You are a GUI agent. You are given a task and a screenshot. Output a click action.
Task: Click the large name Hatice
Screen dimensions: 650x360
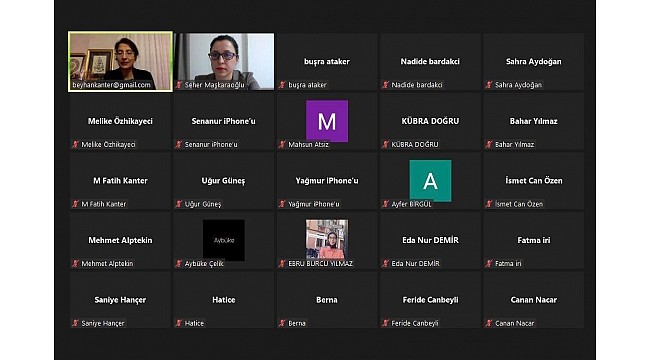click(x=223, y=300)
